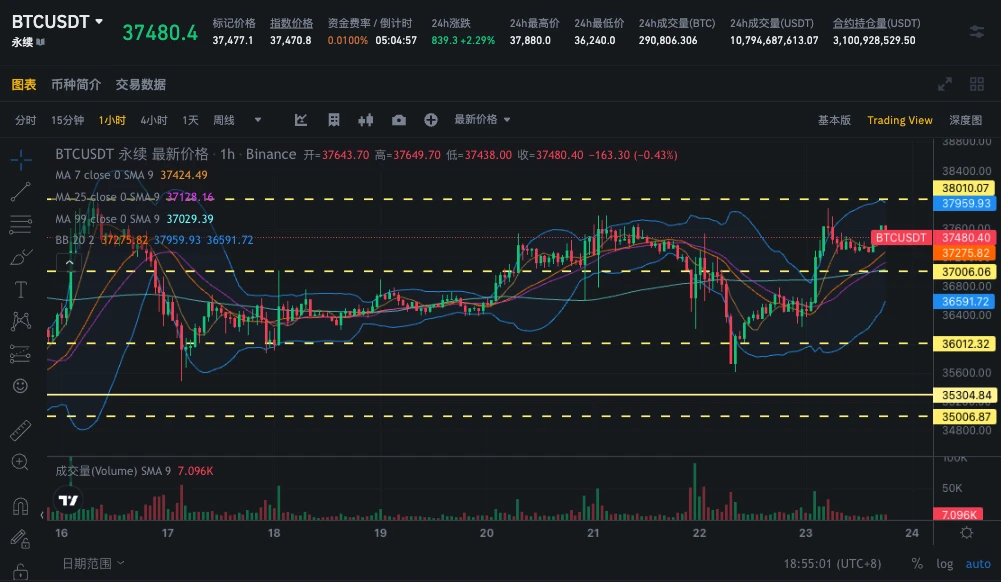This screenshot has width=1001, height=582.
Task: Select the text annotation tool
Action: point(20,290)
